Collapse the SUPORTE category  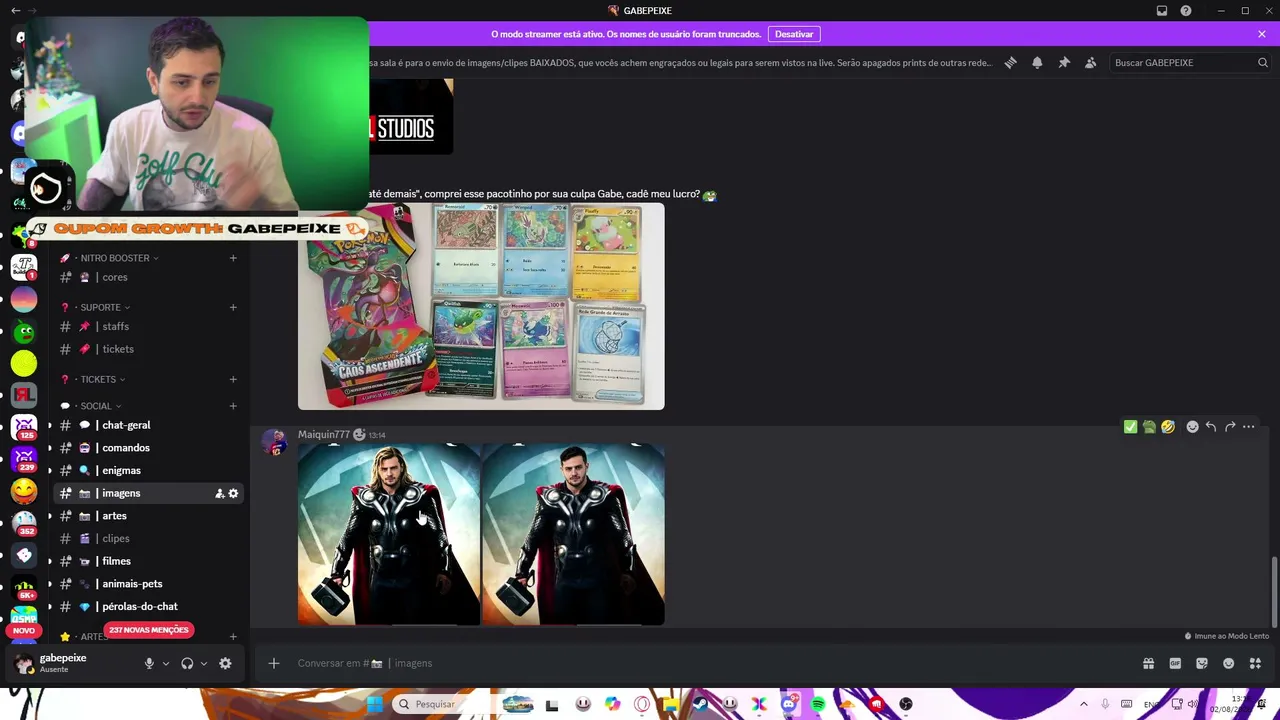pos(98,307)
